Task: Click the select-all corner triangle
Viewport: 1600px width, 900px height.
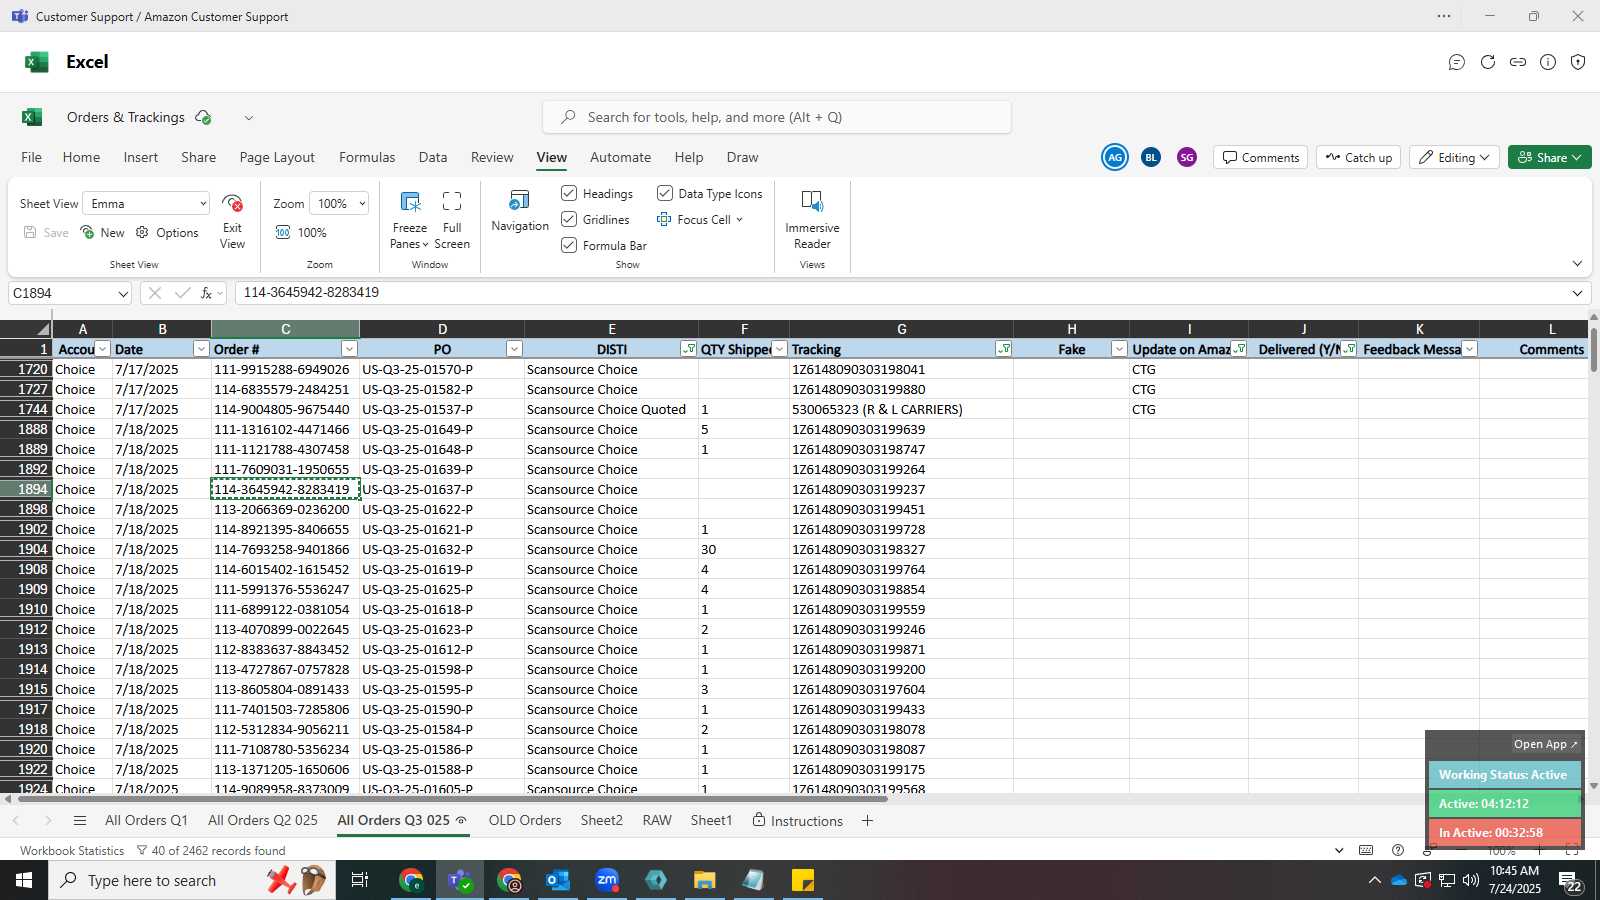Action: pos(42,329)
